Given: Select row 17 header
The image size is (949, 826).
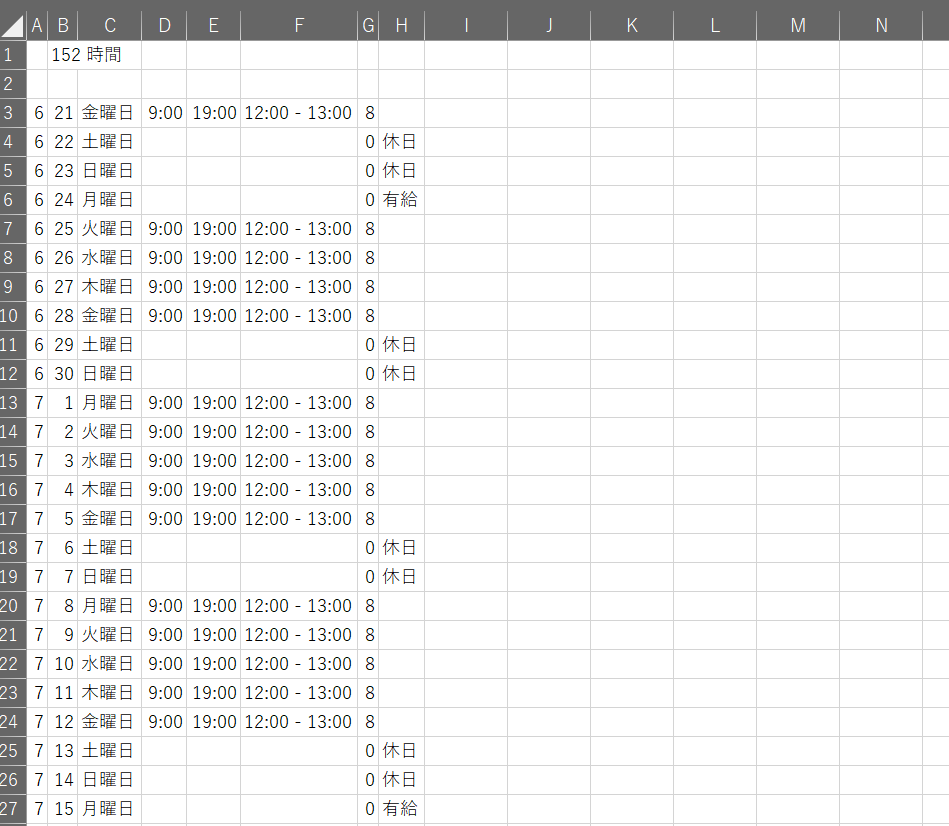Looking at the screenshot, I should (x=13, y=519).
